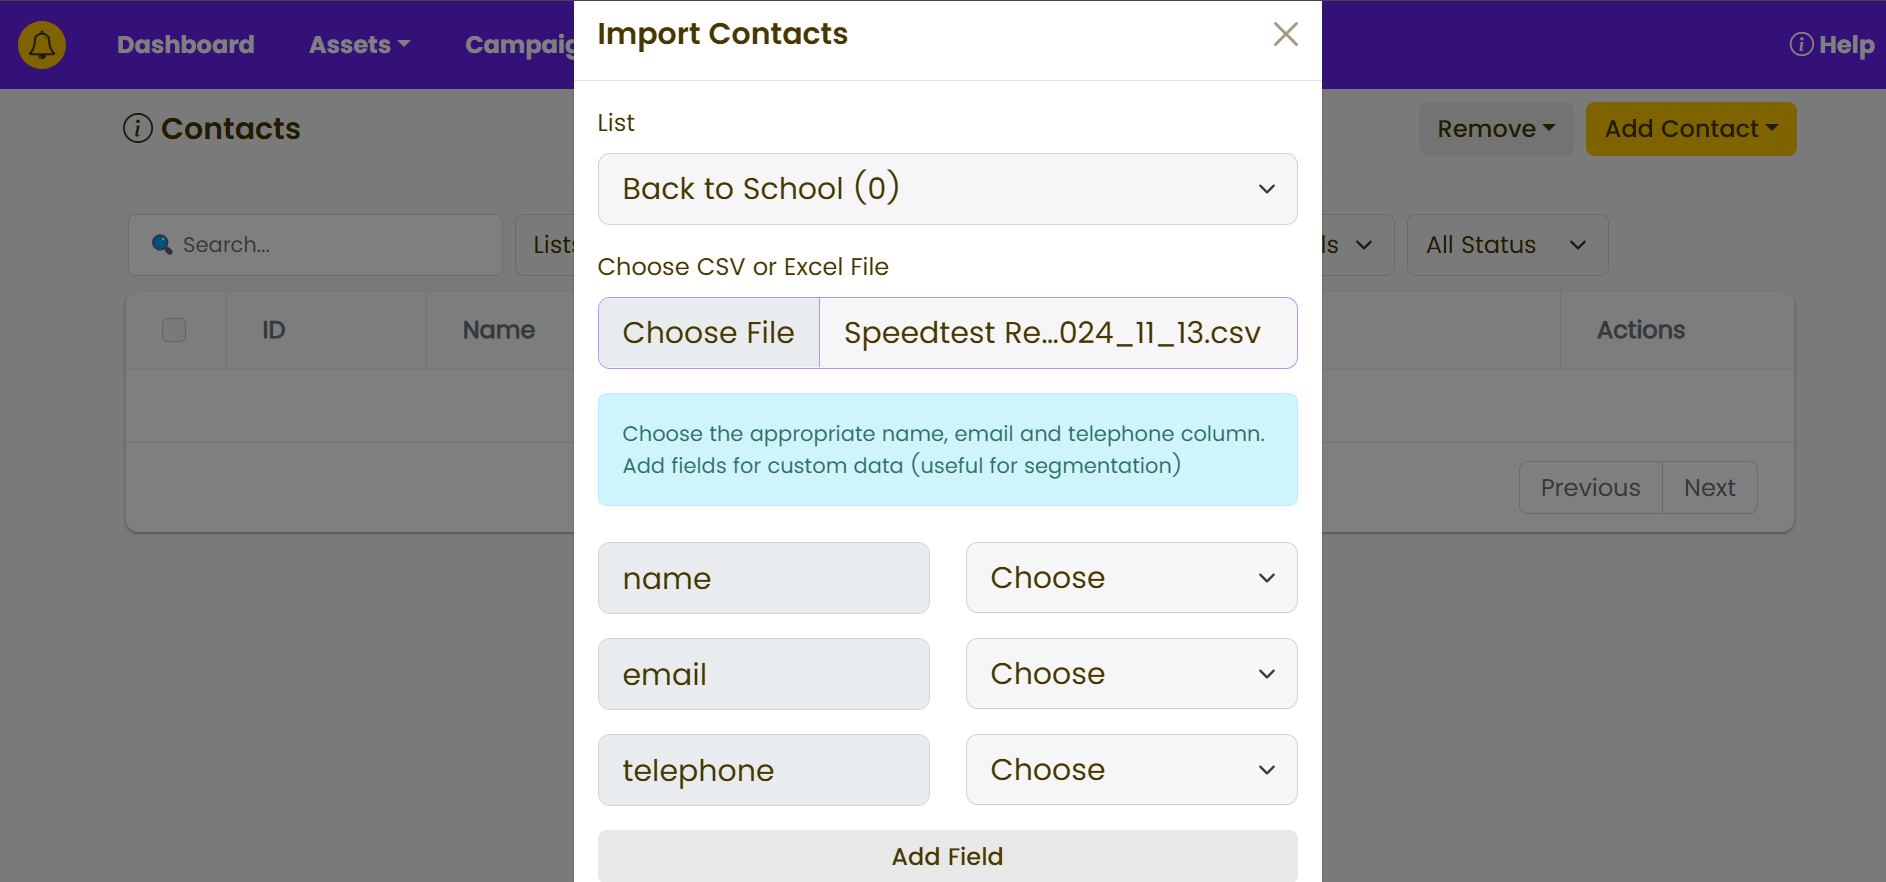Click the Search contacts input
Viewport: 1886px width, 882px height.
(x=315, y=245)
